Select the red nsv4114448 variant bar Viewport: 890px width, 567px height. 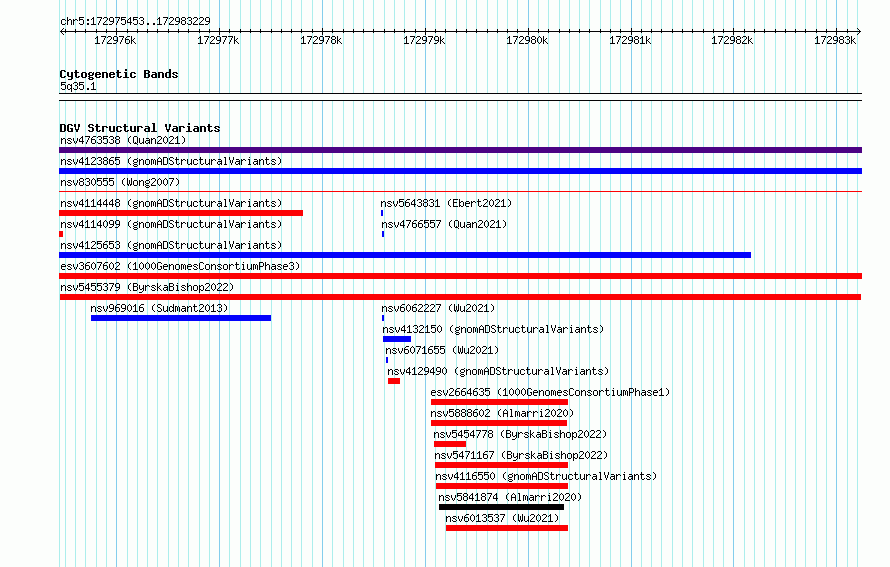pyautogui.click(x=181, y=213)
